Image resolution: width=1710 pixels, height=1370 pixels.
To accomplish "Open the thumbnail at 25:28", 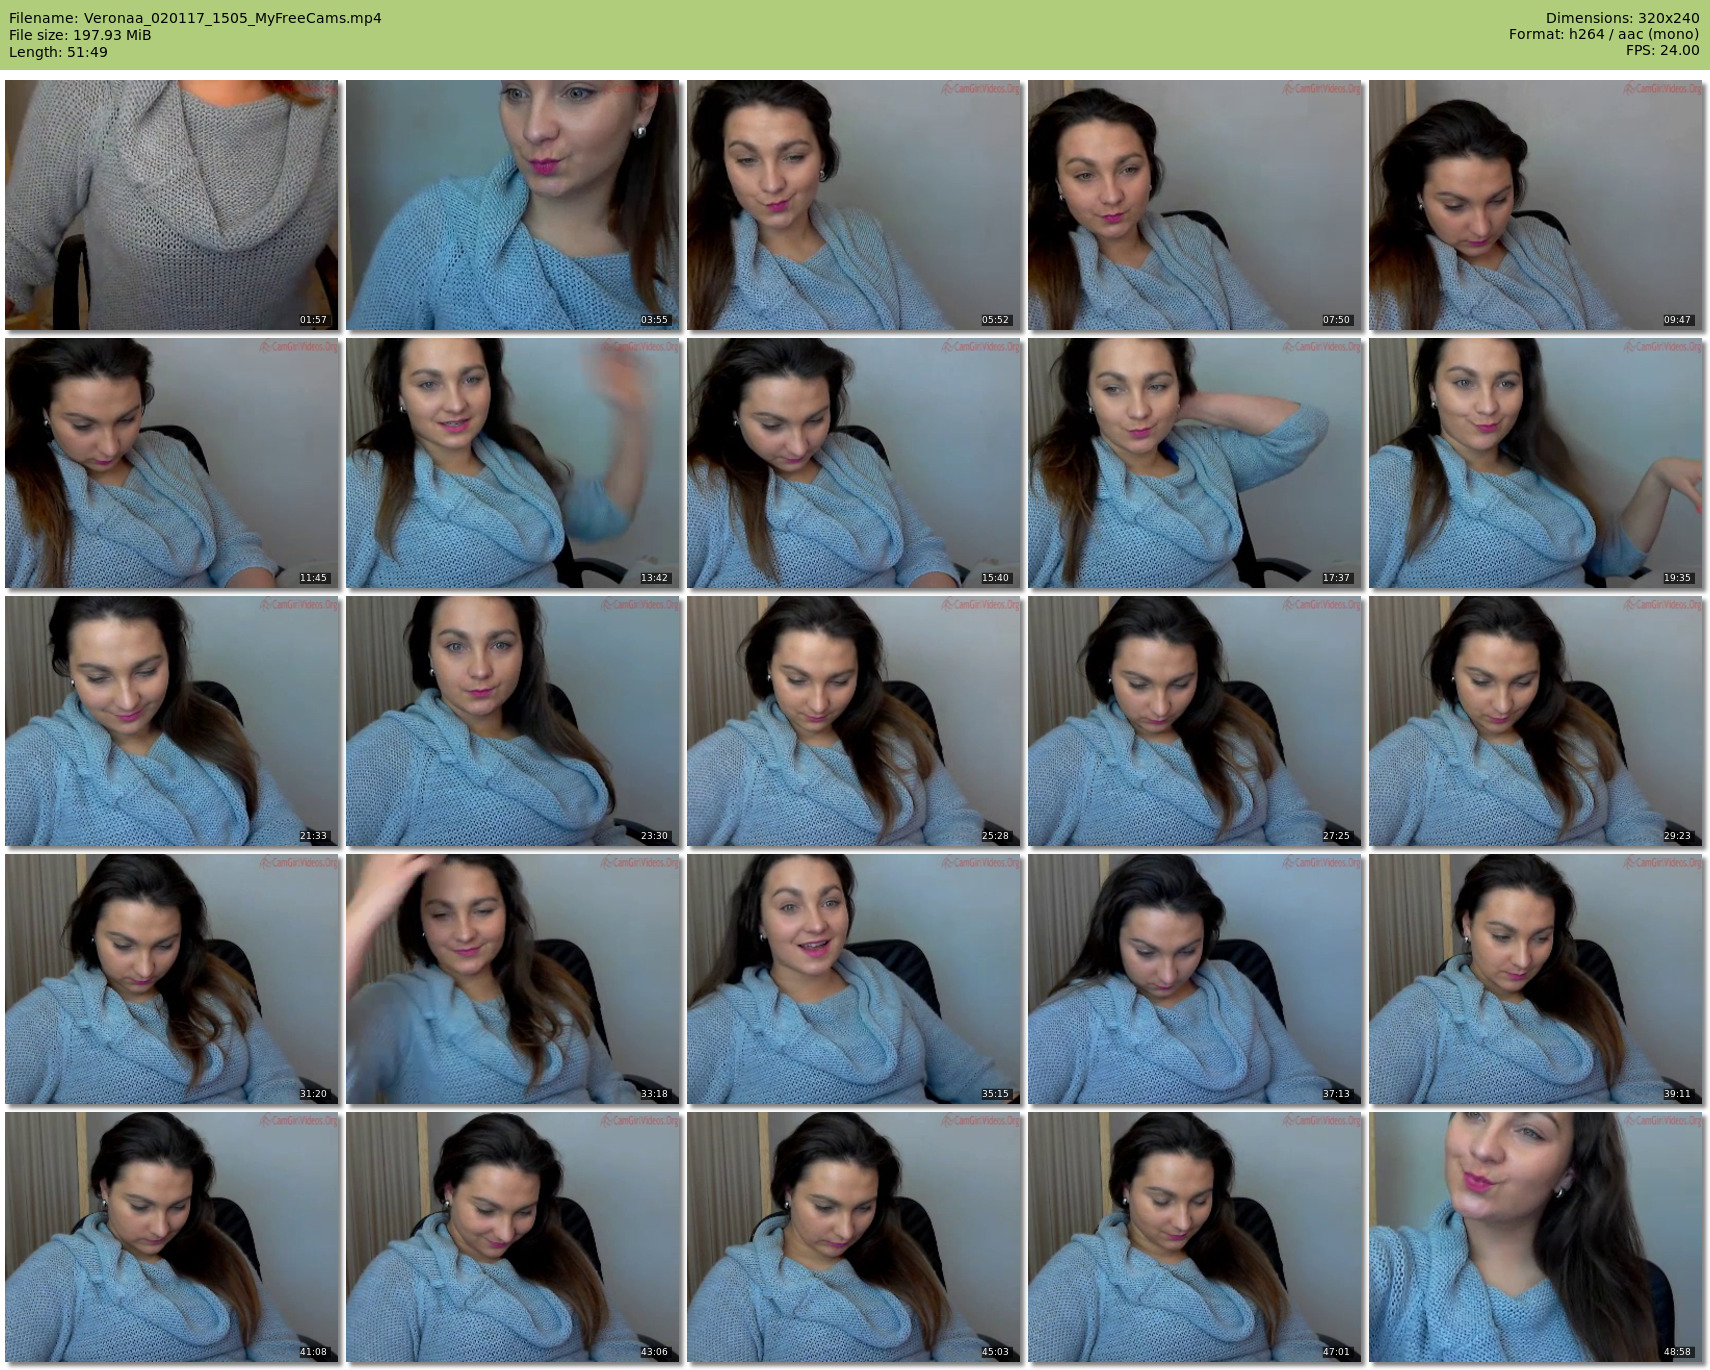I will click(854, 721).
